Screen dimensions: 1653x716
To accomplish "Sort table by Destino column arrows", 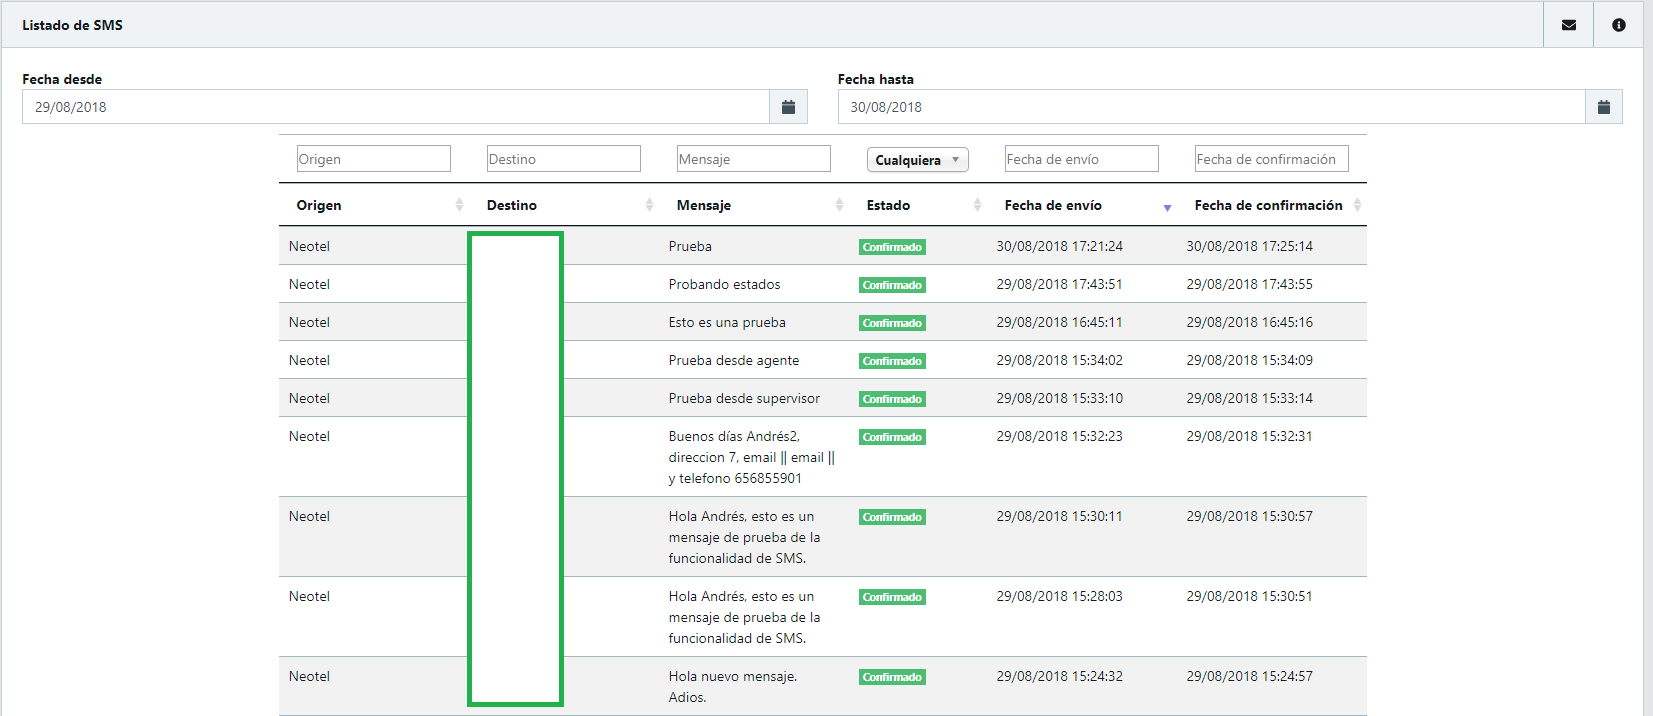I will pyautogui.click(x=649, y=205).
